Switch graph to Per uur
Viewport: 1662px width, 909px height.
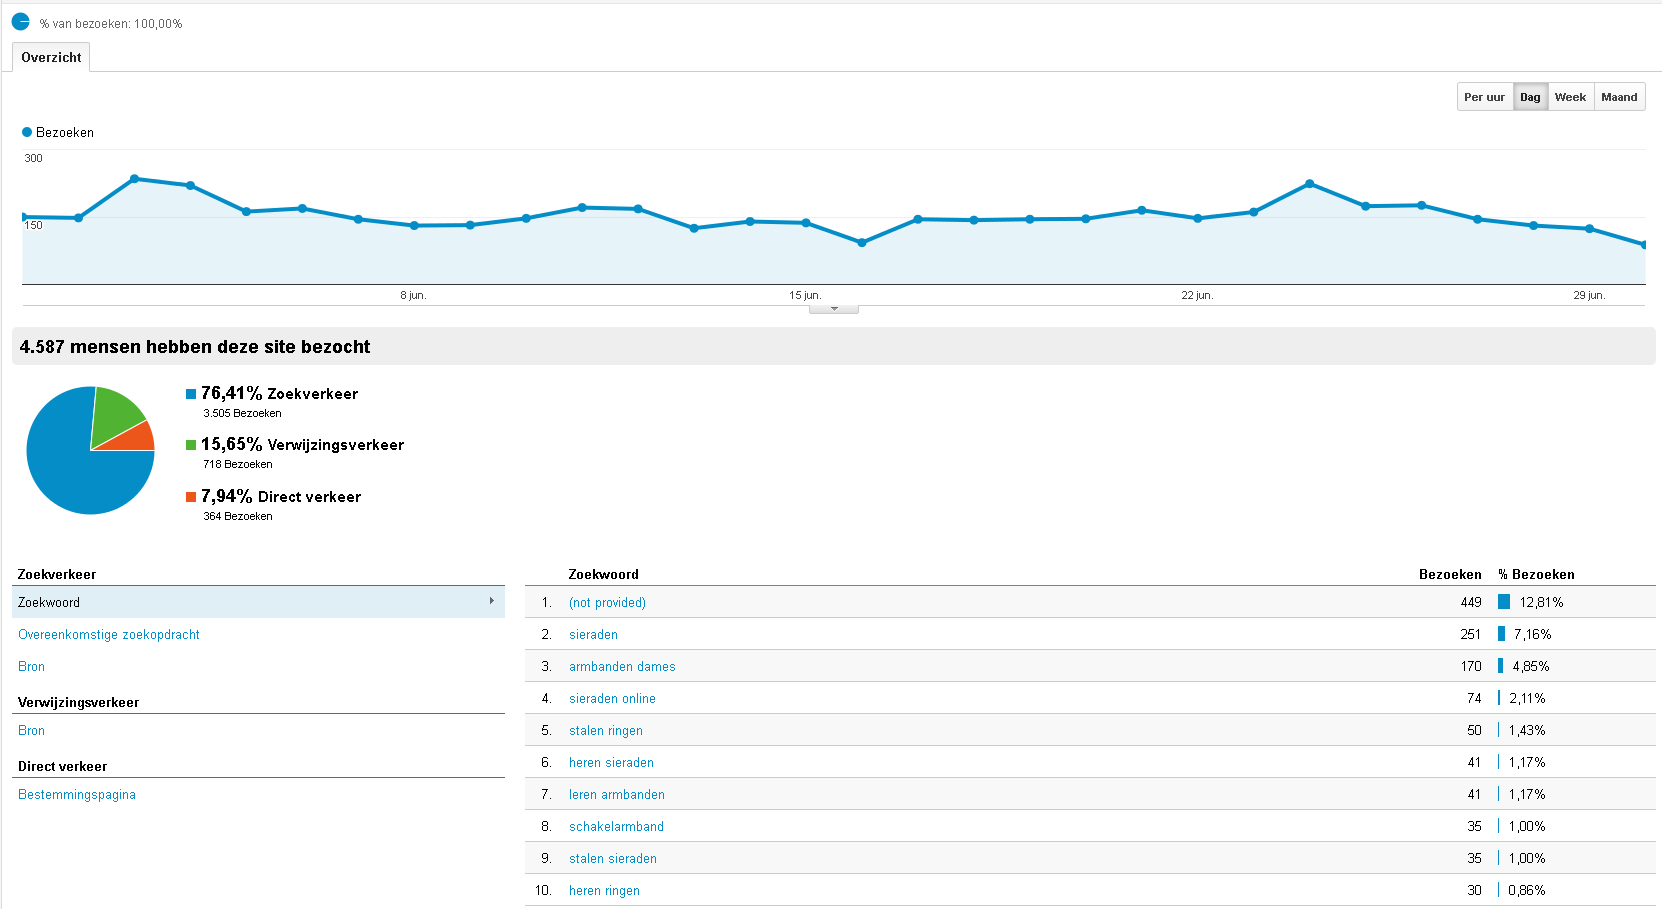click(x=1484, y=97)
